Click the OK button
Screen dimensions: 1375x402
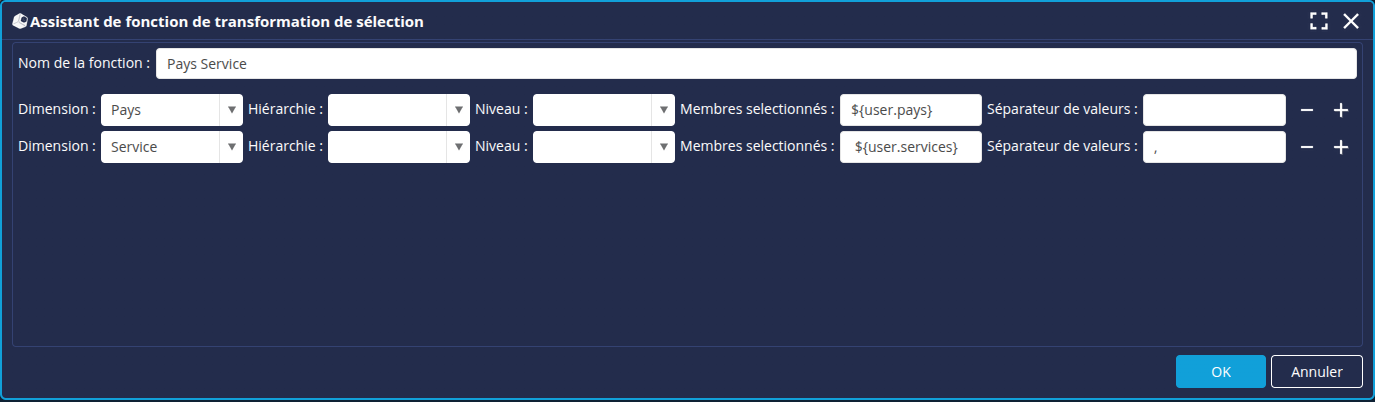point(1220,371)
